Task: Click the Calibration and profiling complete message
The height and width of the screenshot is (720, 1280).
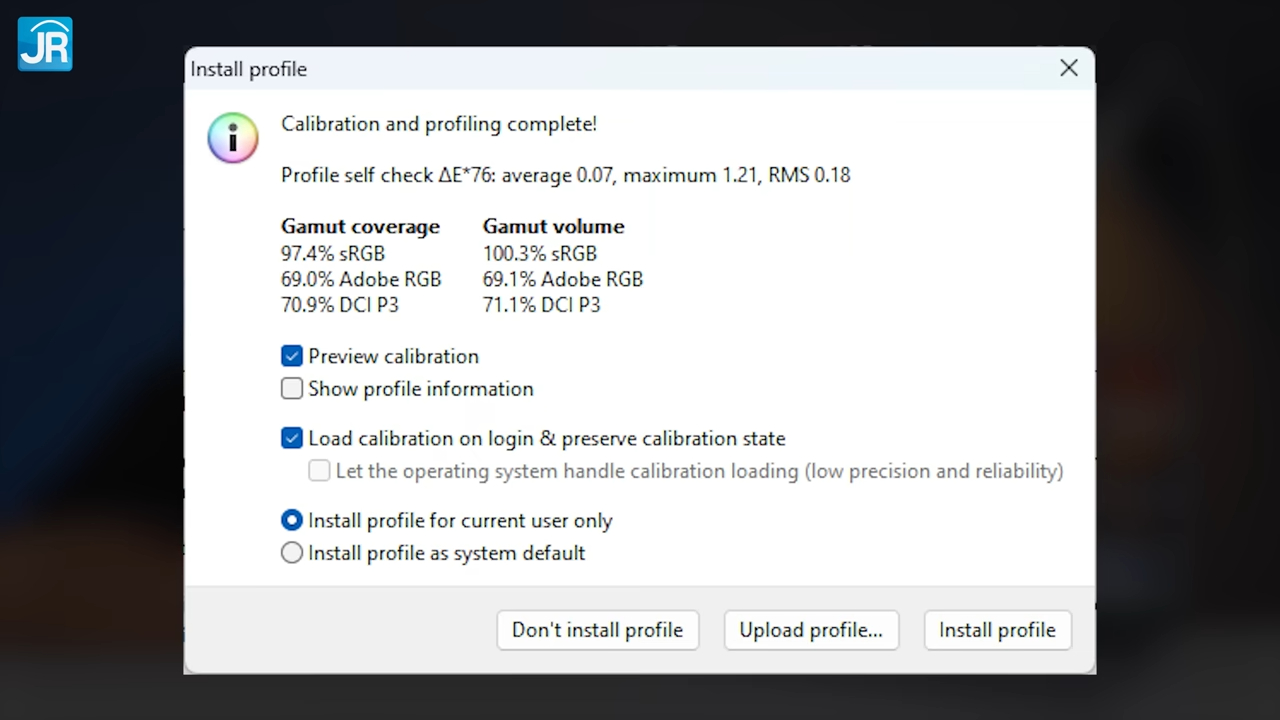Action: point(438,123)
